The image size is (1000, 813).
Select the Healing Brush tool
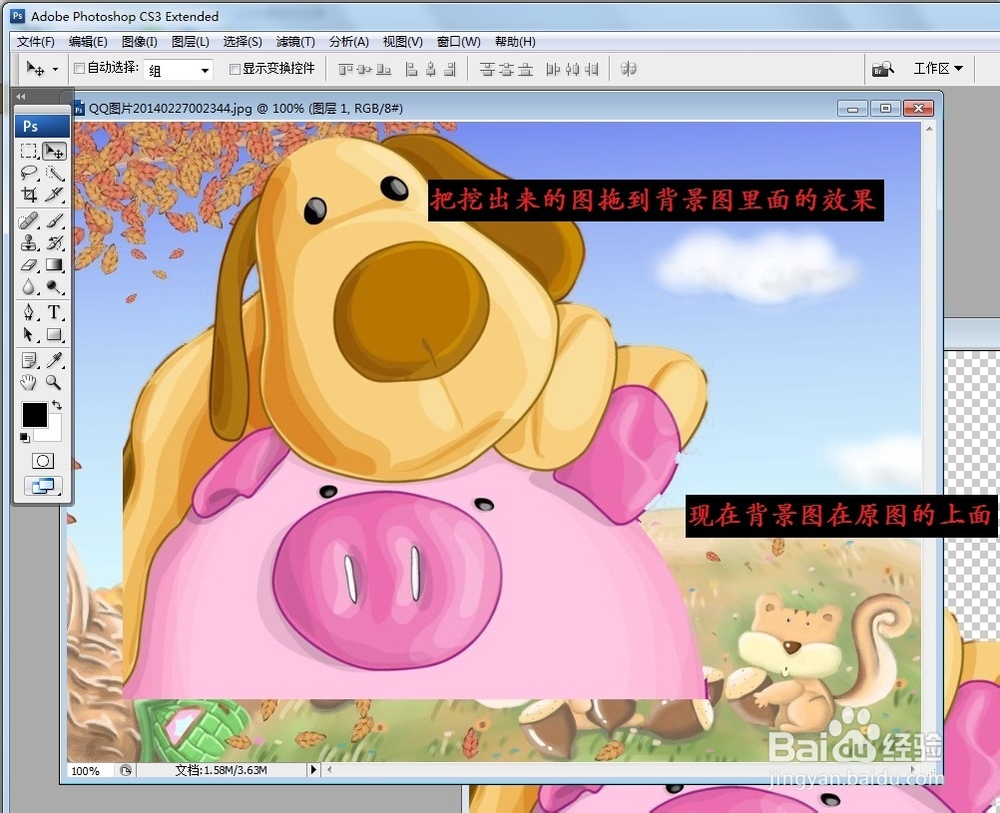click(x=29, y=221)
